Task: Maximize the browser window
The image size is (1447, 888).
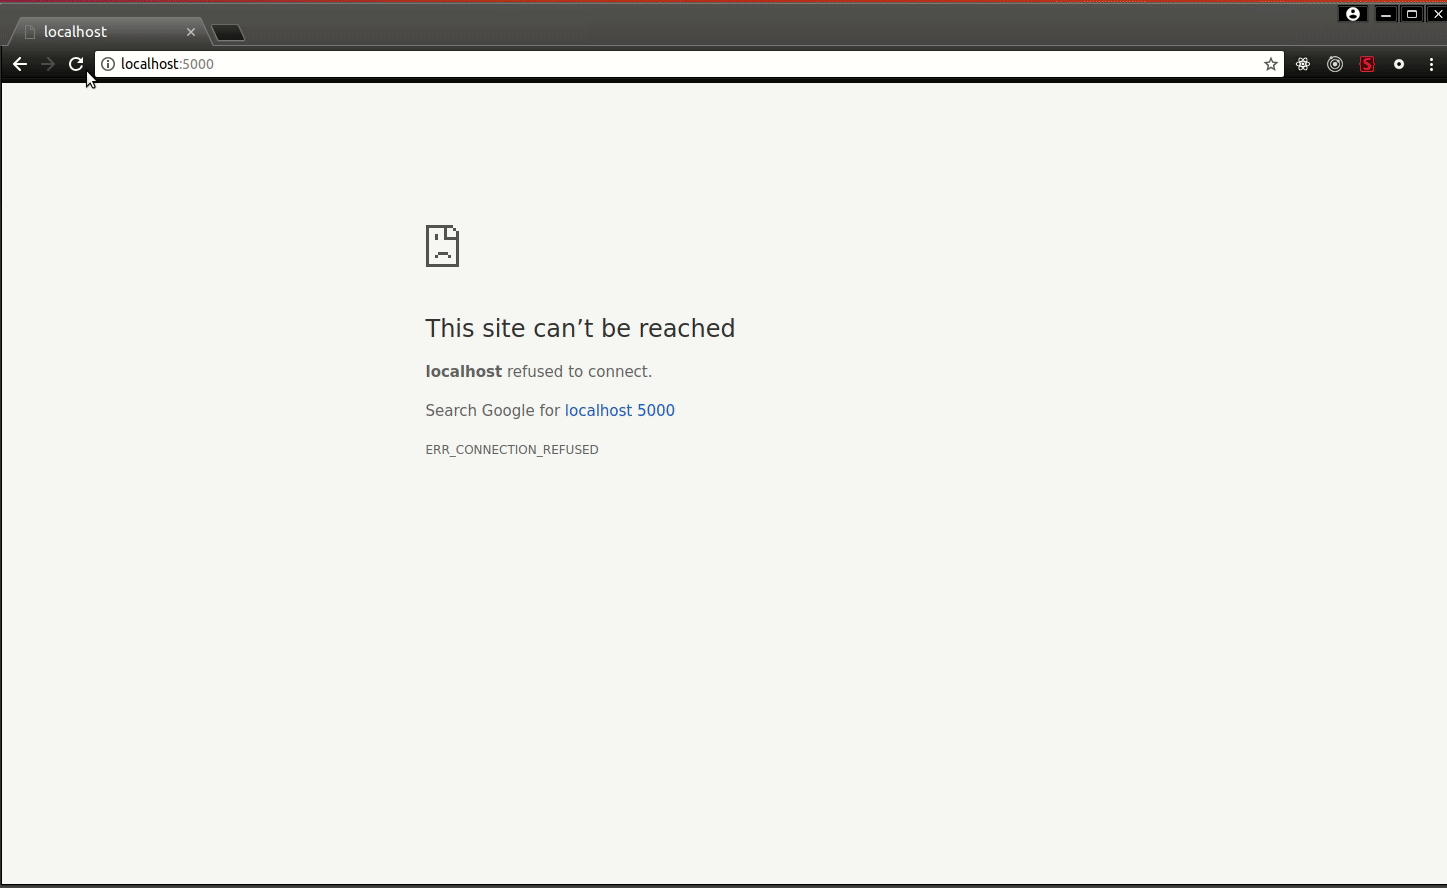Action: 1412,13
